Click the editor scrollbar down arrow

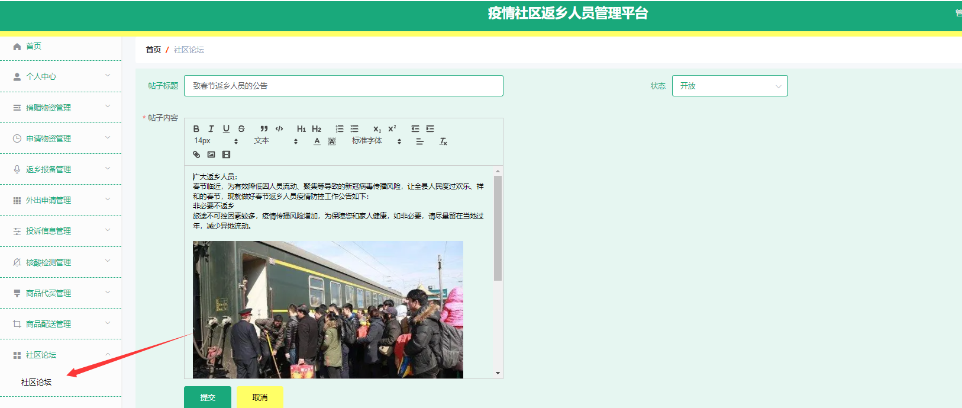[x=498, y=372]
